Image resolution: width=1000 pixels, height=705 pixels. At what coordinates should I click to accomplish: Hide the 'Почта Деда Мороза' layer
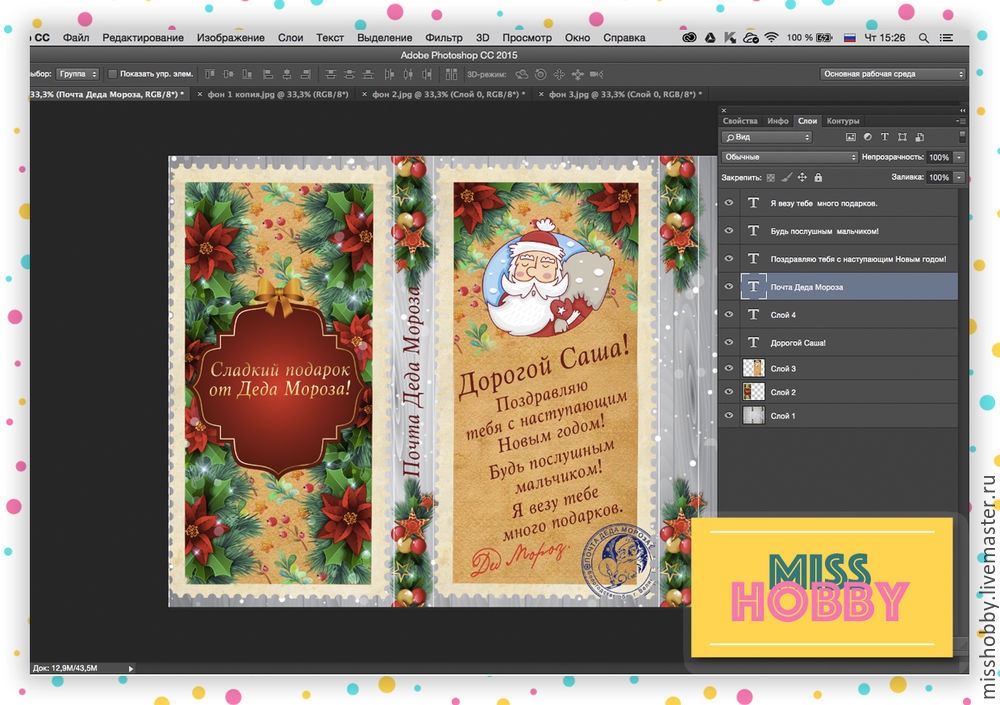728,287
